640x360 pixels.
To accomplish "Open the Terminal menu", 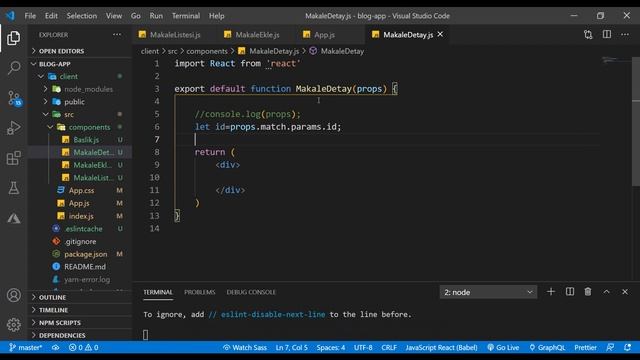I will (x=186, y=16).
